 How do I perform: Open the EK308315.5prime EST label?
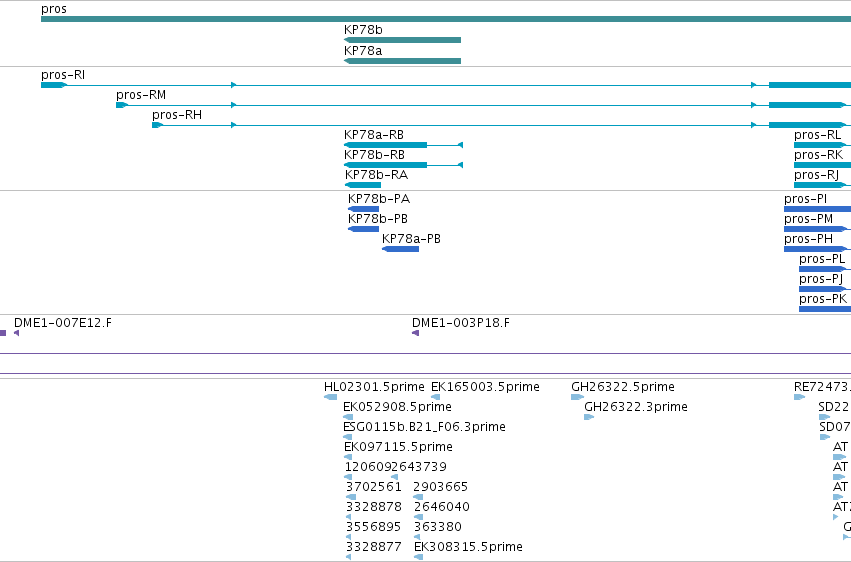468,547
